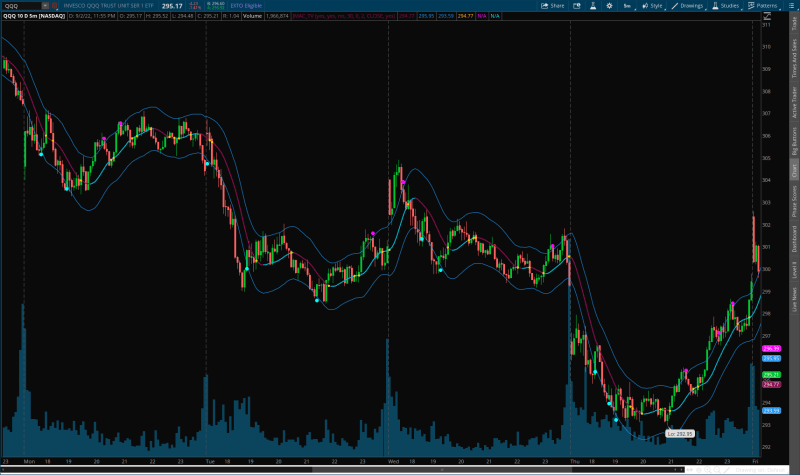
Task: Click the horizontal time scrollbar thumb
Action: point(442,469)
